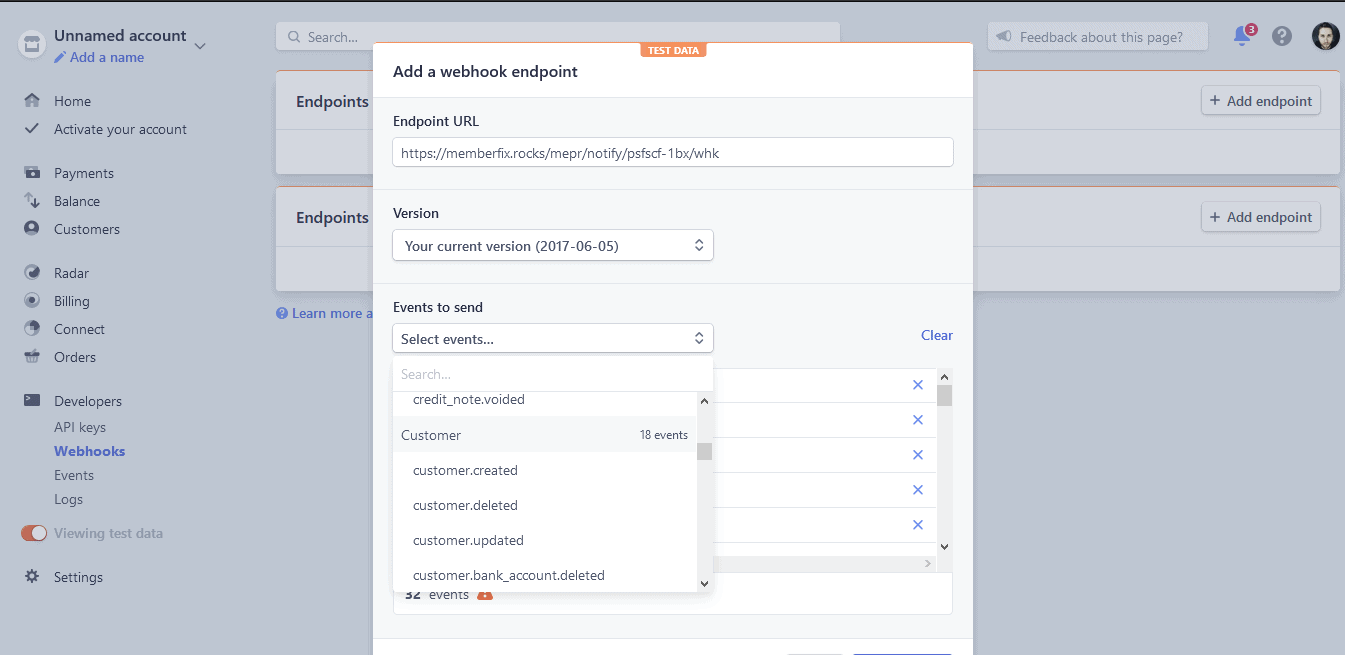Select customer.created event option
The image size is (1345, 655).
[465, 470]
